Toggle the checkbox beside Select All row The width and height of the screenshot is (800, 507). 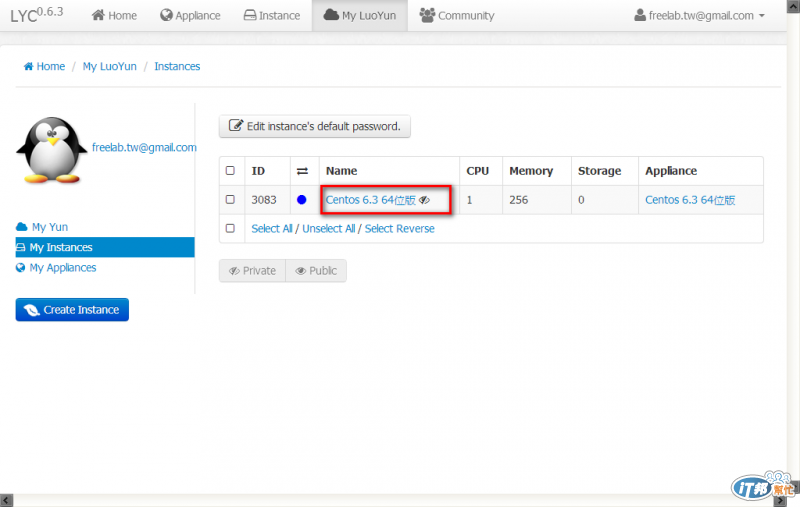230,228
